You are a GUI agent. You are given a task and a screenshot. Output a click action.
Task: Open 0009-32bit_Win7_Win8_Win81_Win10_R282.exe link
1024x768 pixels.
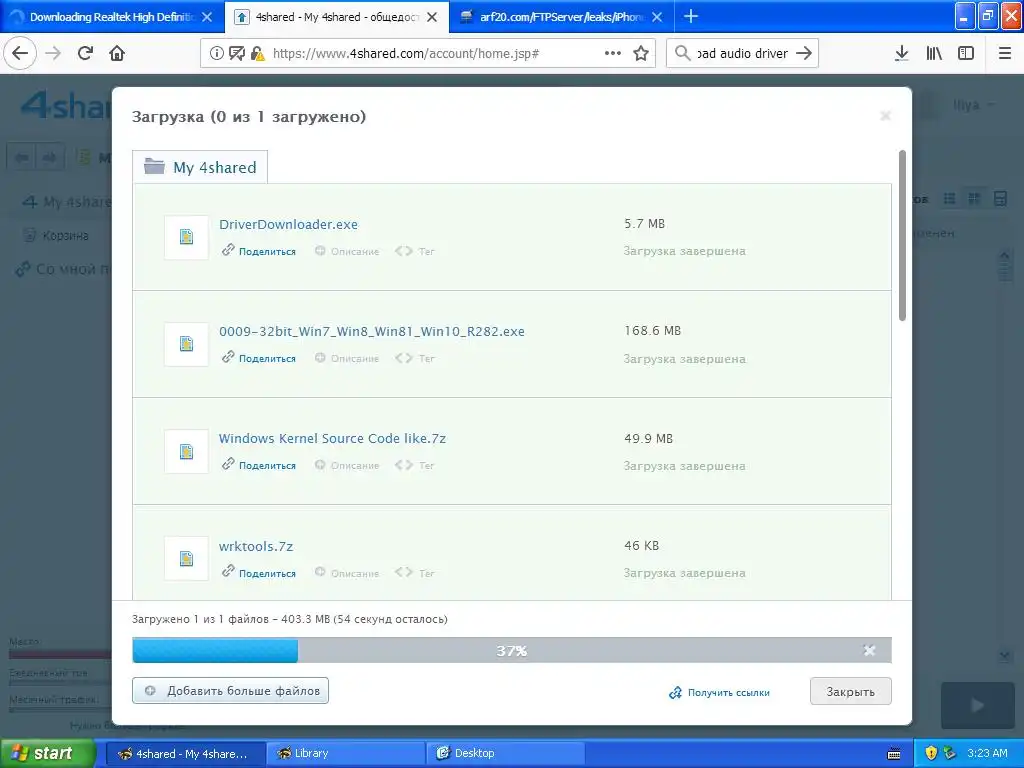[x=372, y=331]
